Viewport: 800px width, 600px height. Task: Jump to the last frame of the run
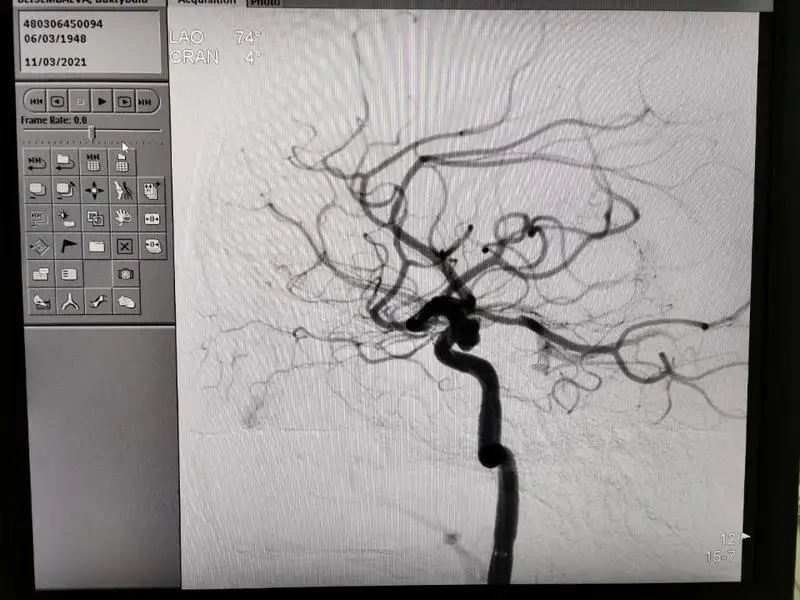145,102
